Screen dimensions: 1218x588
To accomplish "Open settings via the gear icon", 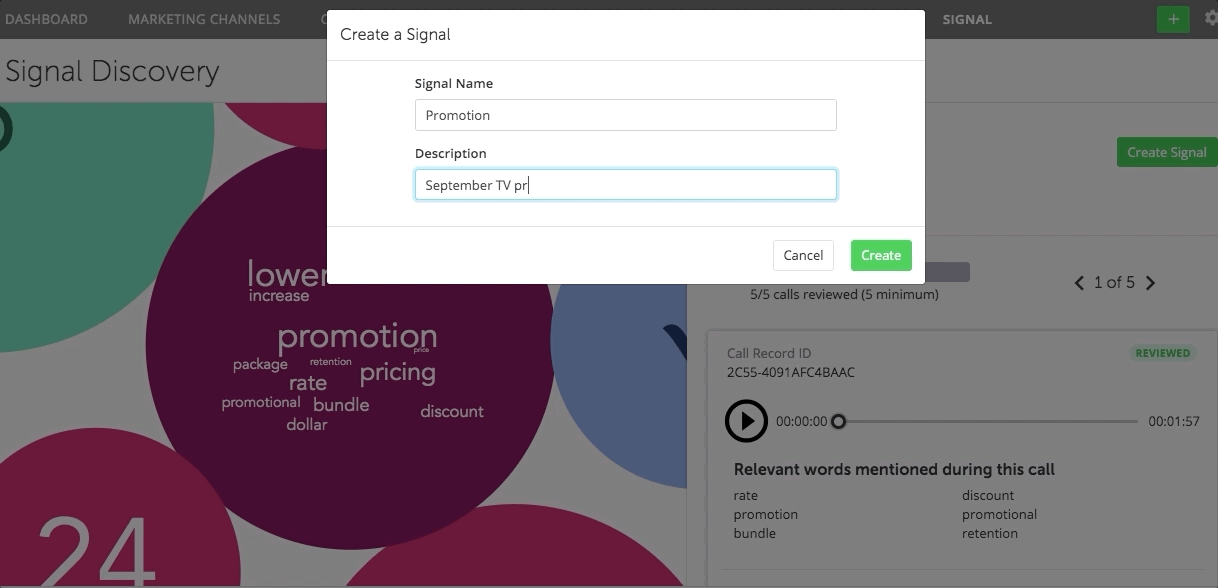I will (x=1209, y=19).
